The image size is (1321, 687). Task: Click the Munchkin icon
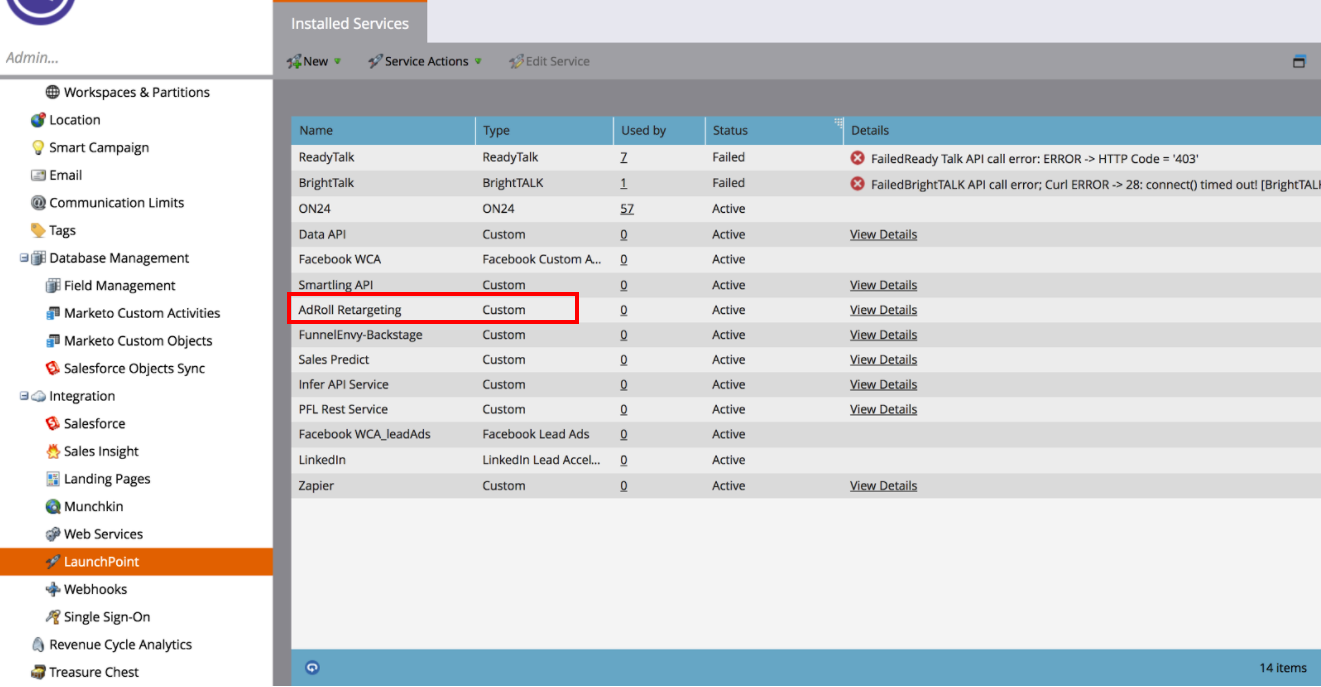coord(53,507)
